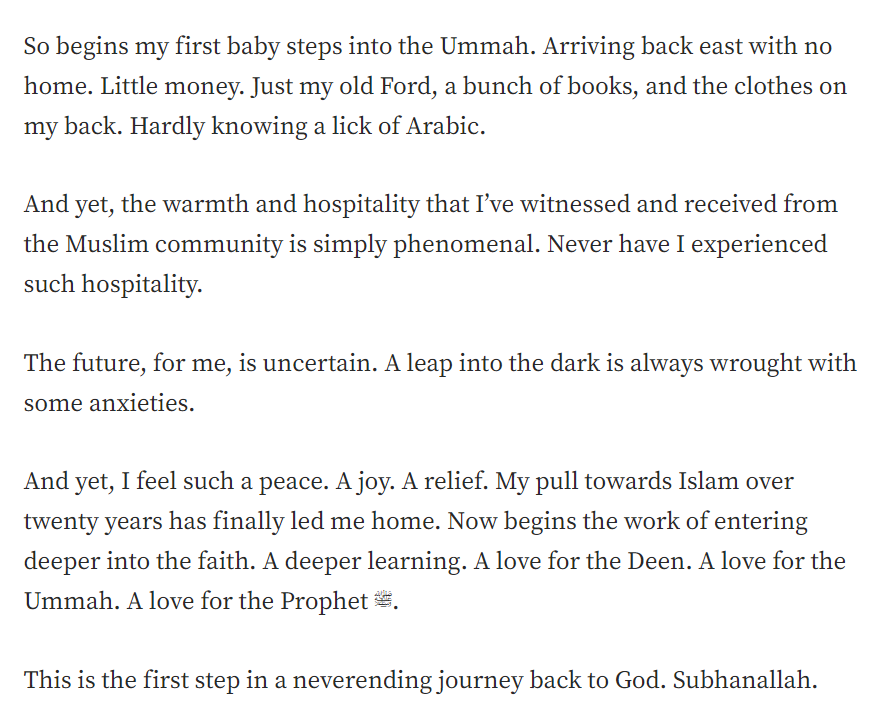Click the word "Ummah" in first sentence
The height and width of the screenshot is (714, 878).
click(x=484, y=46)
